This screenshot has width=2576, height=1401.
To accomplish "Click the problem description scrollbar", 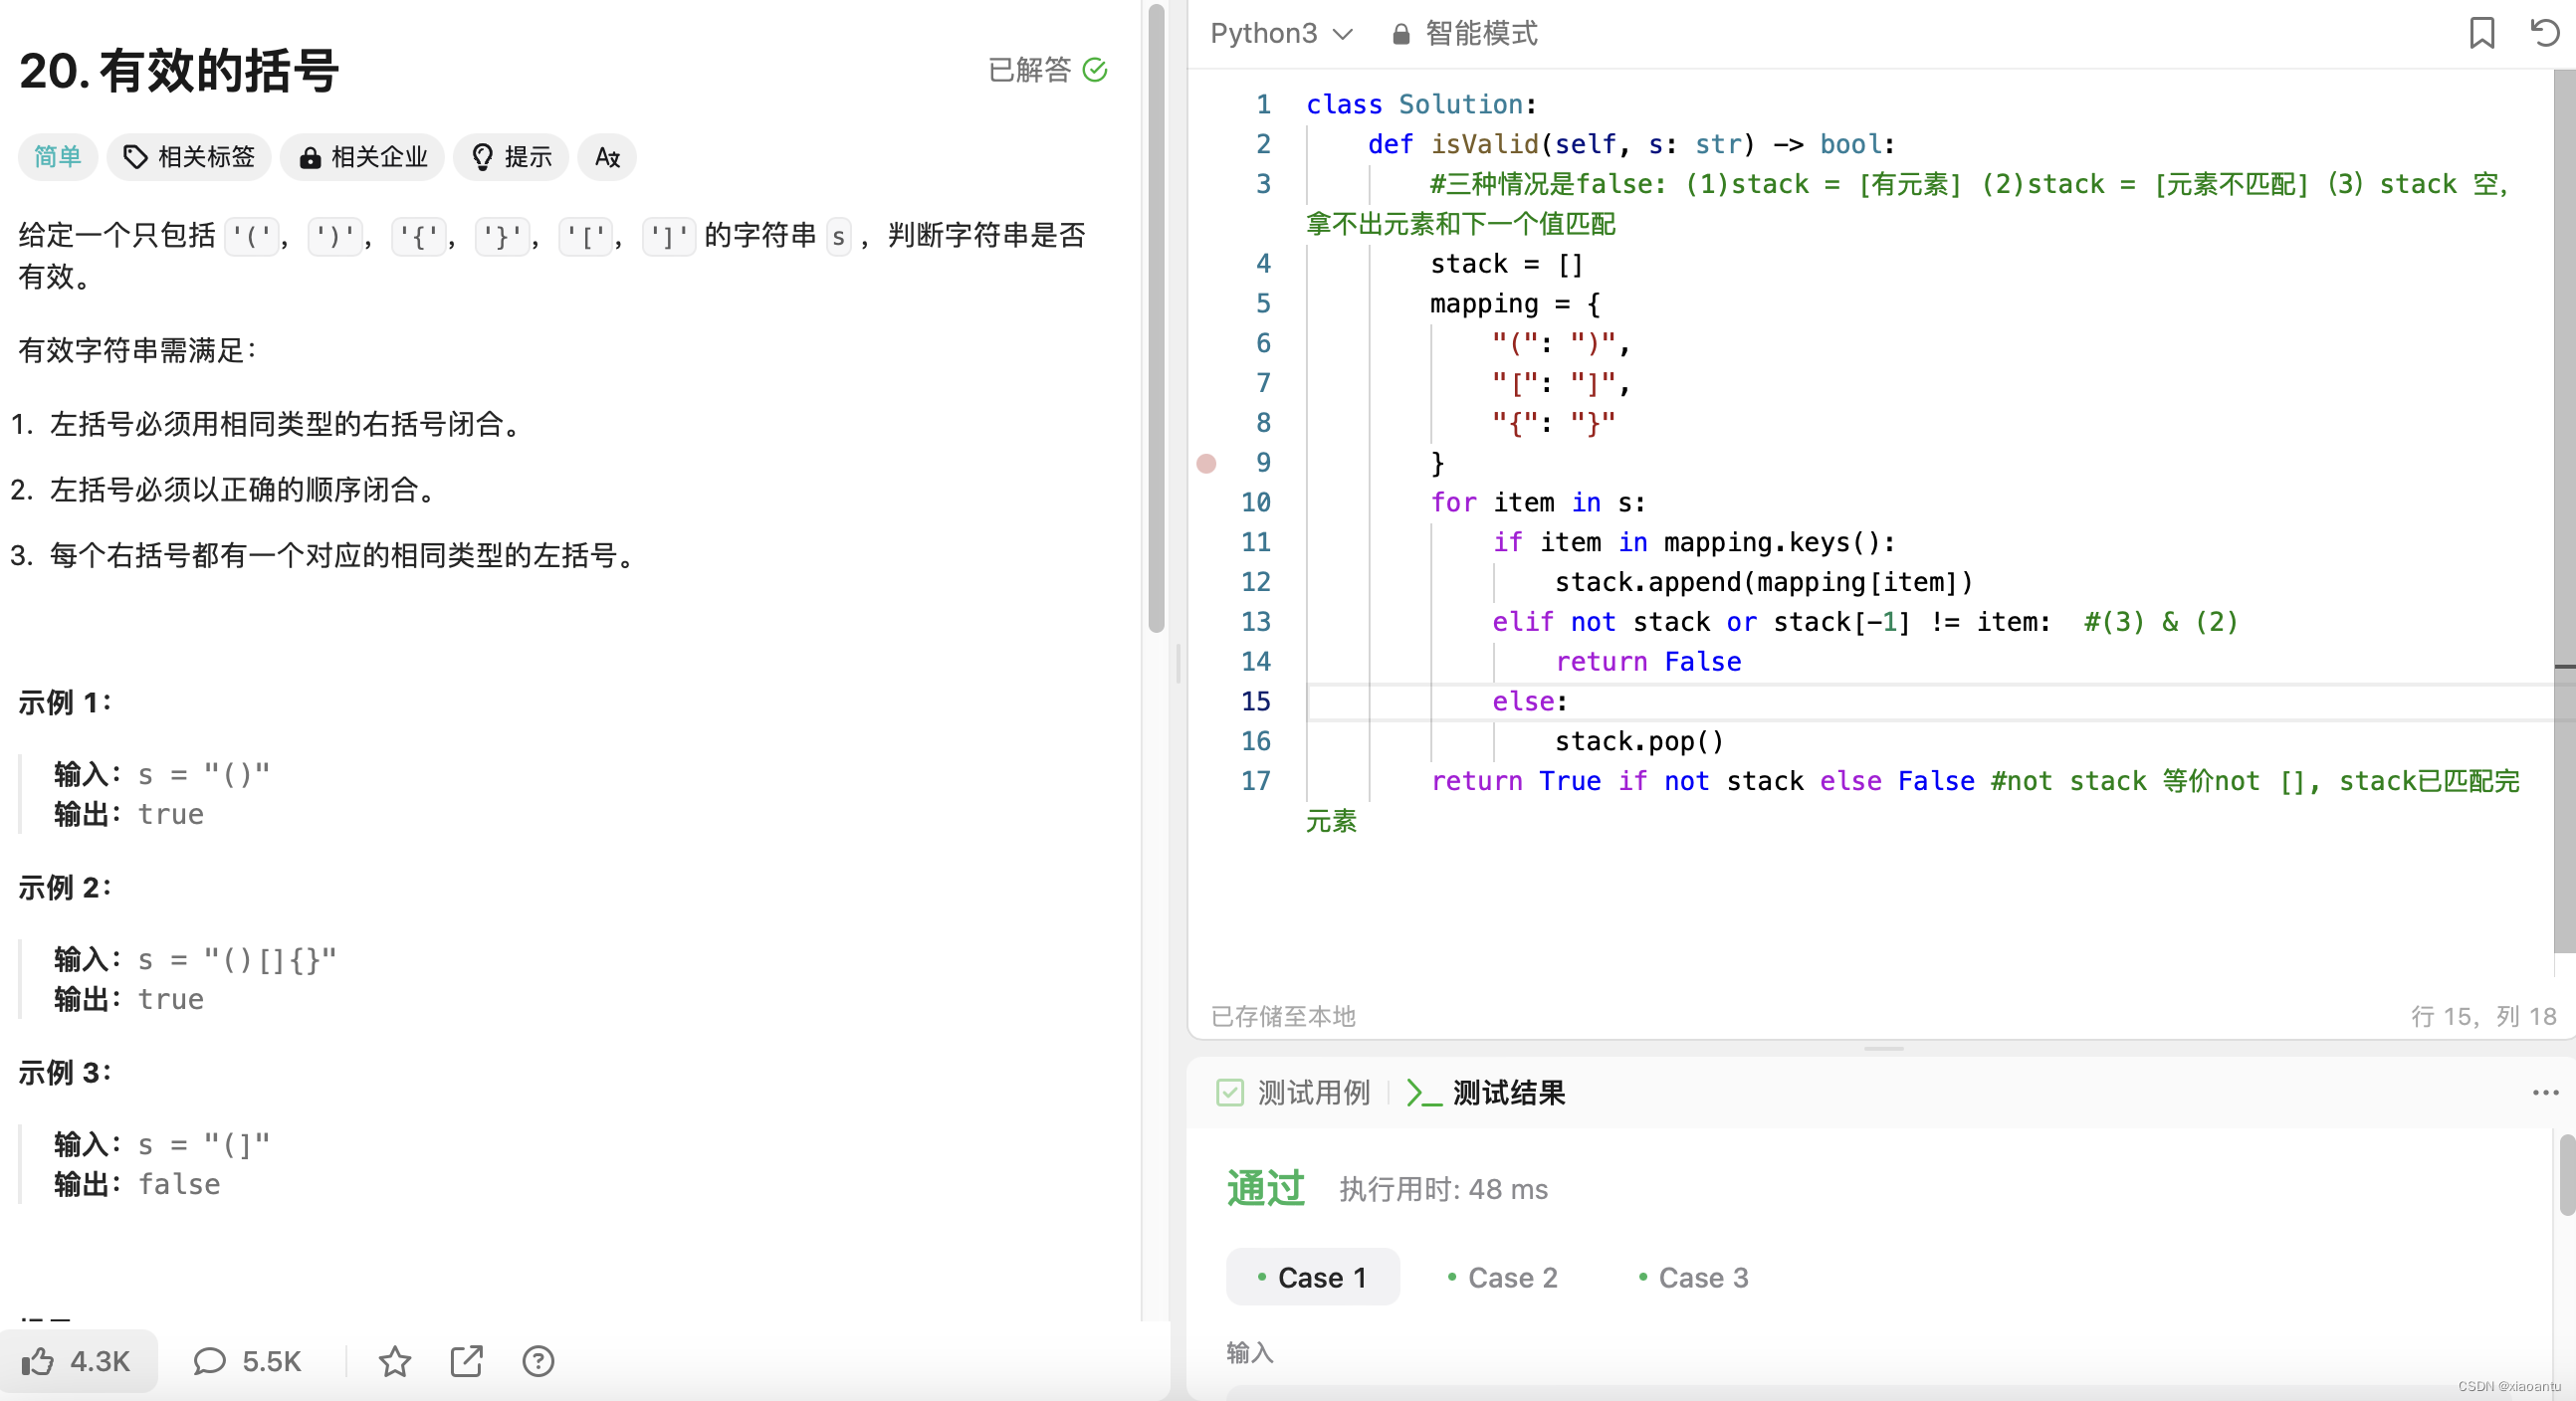I will pos(1156,320).
